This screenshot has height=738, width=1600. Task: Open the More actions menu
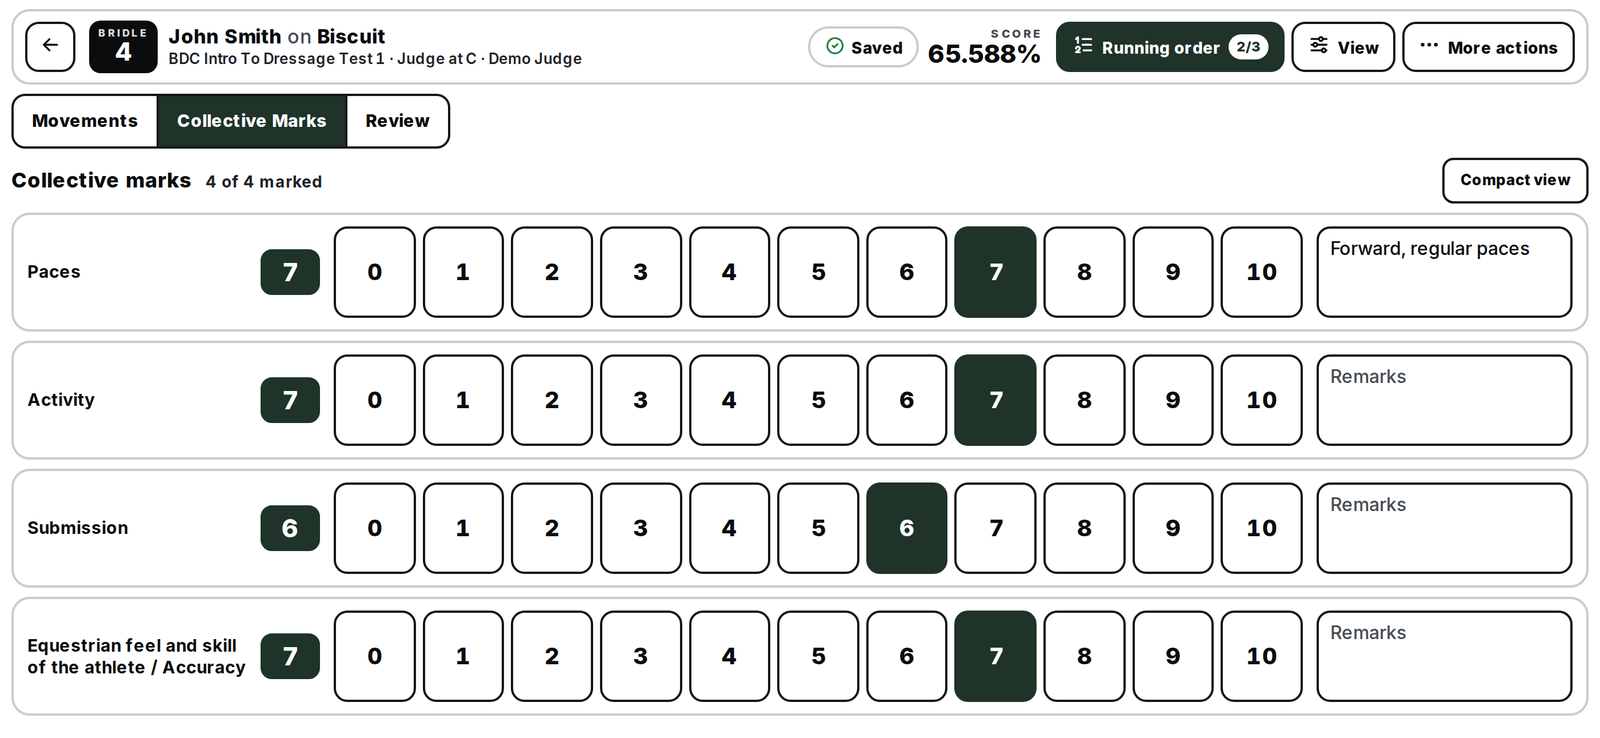pyautogui.click(x=1488, y=47)
